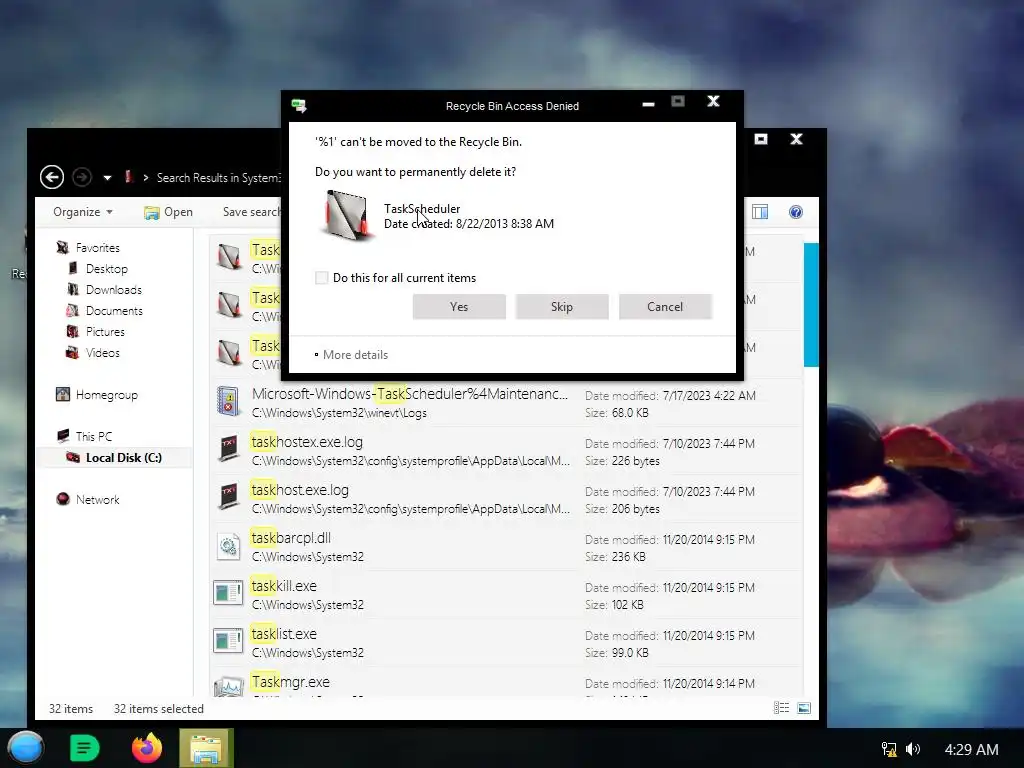The image size is (1024, 768).
Task: Click the taskhost.exe.log file icon
Action: [x=229, y=498]
